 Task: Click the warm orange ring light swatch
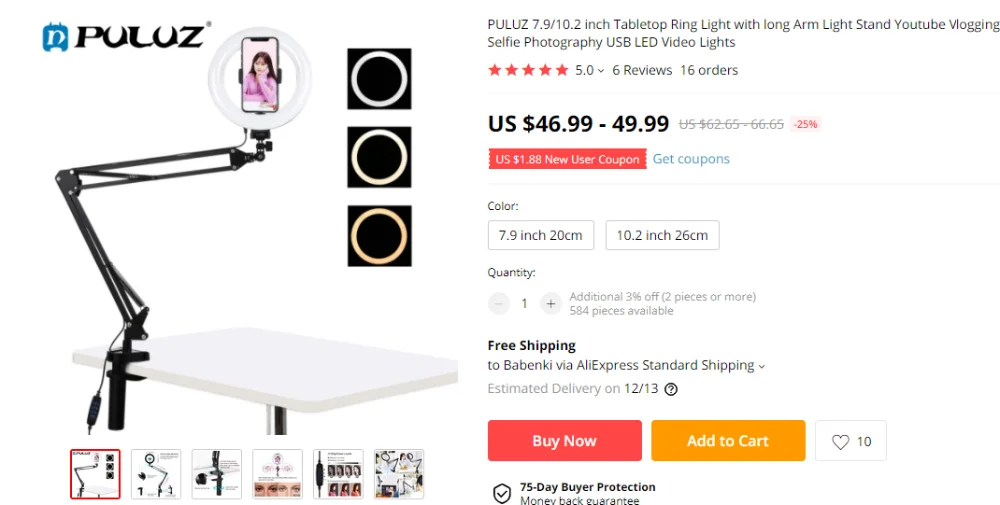[379, 236]
